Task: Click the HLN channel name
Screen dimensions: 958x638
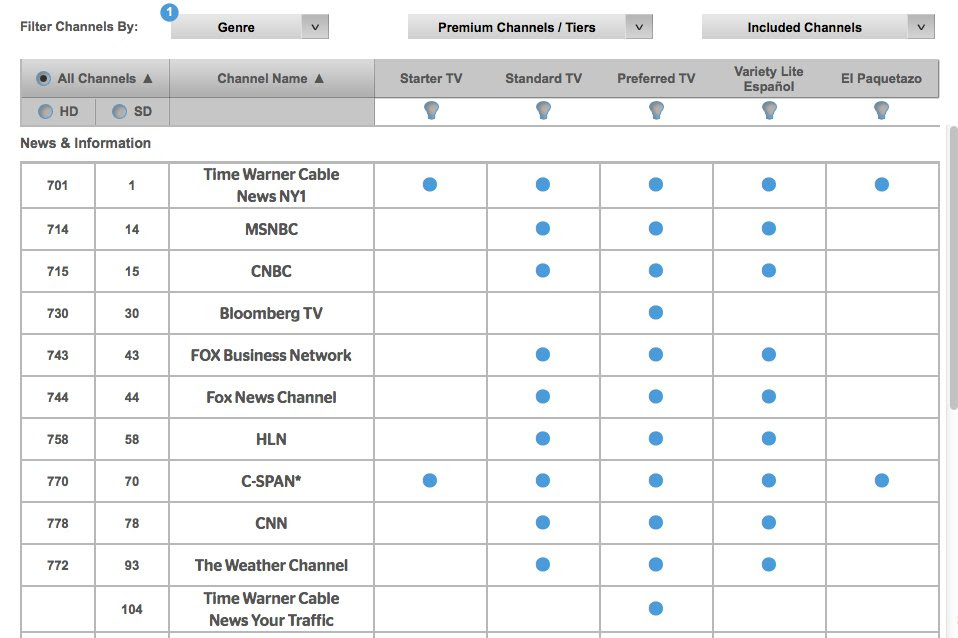Action: pyautogui.click(x=271, y=439)
